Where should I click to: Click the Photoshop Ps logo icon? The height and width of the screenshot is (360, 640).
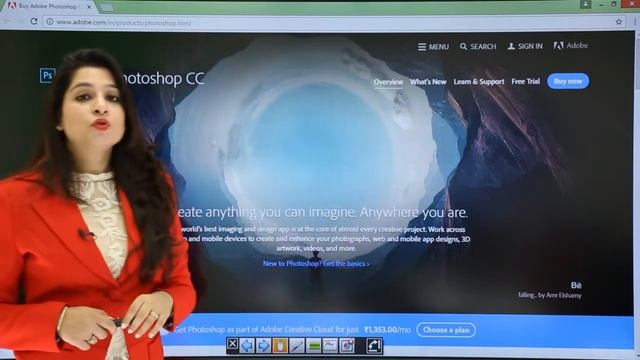tap(47, 76)
